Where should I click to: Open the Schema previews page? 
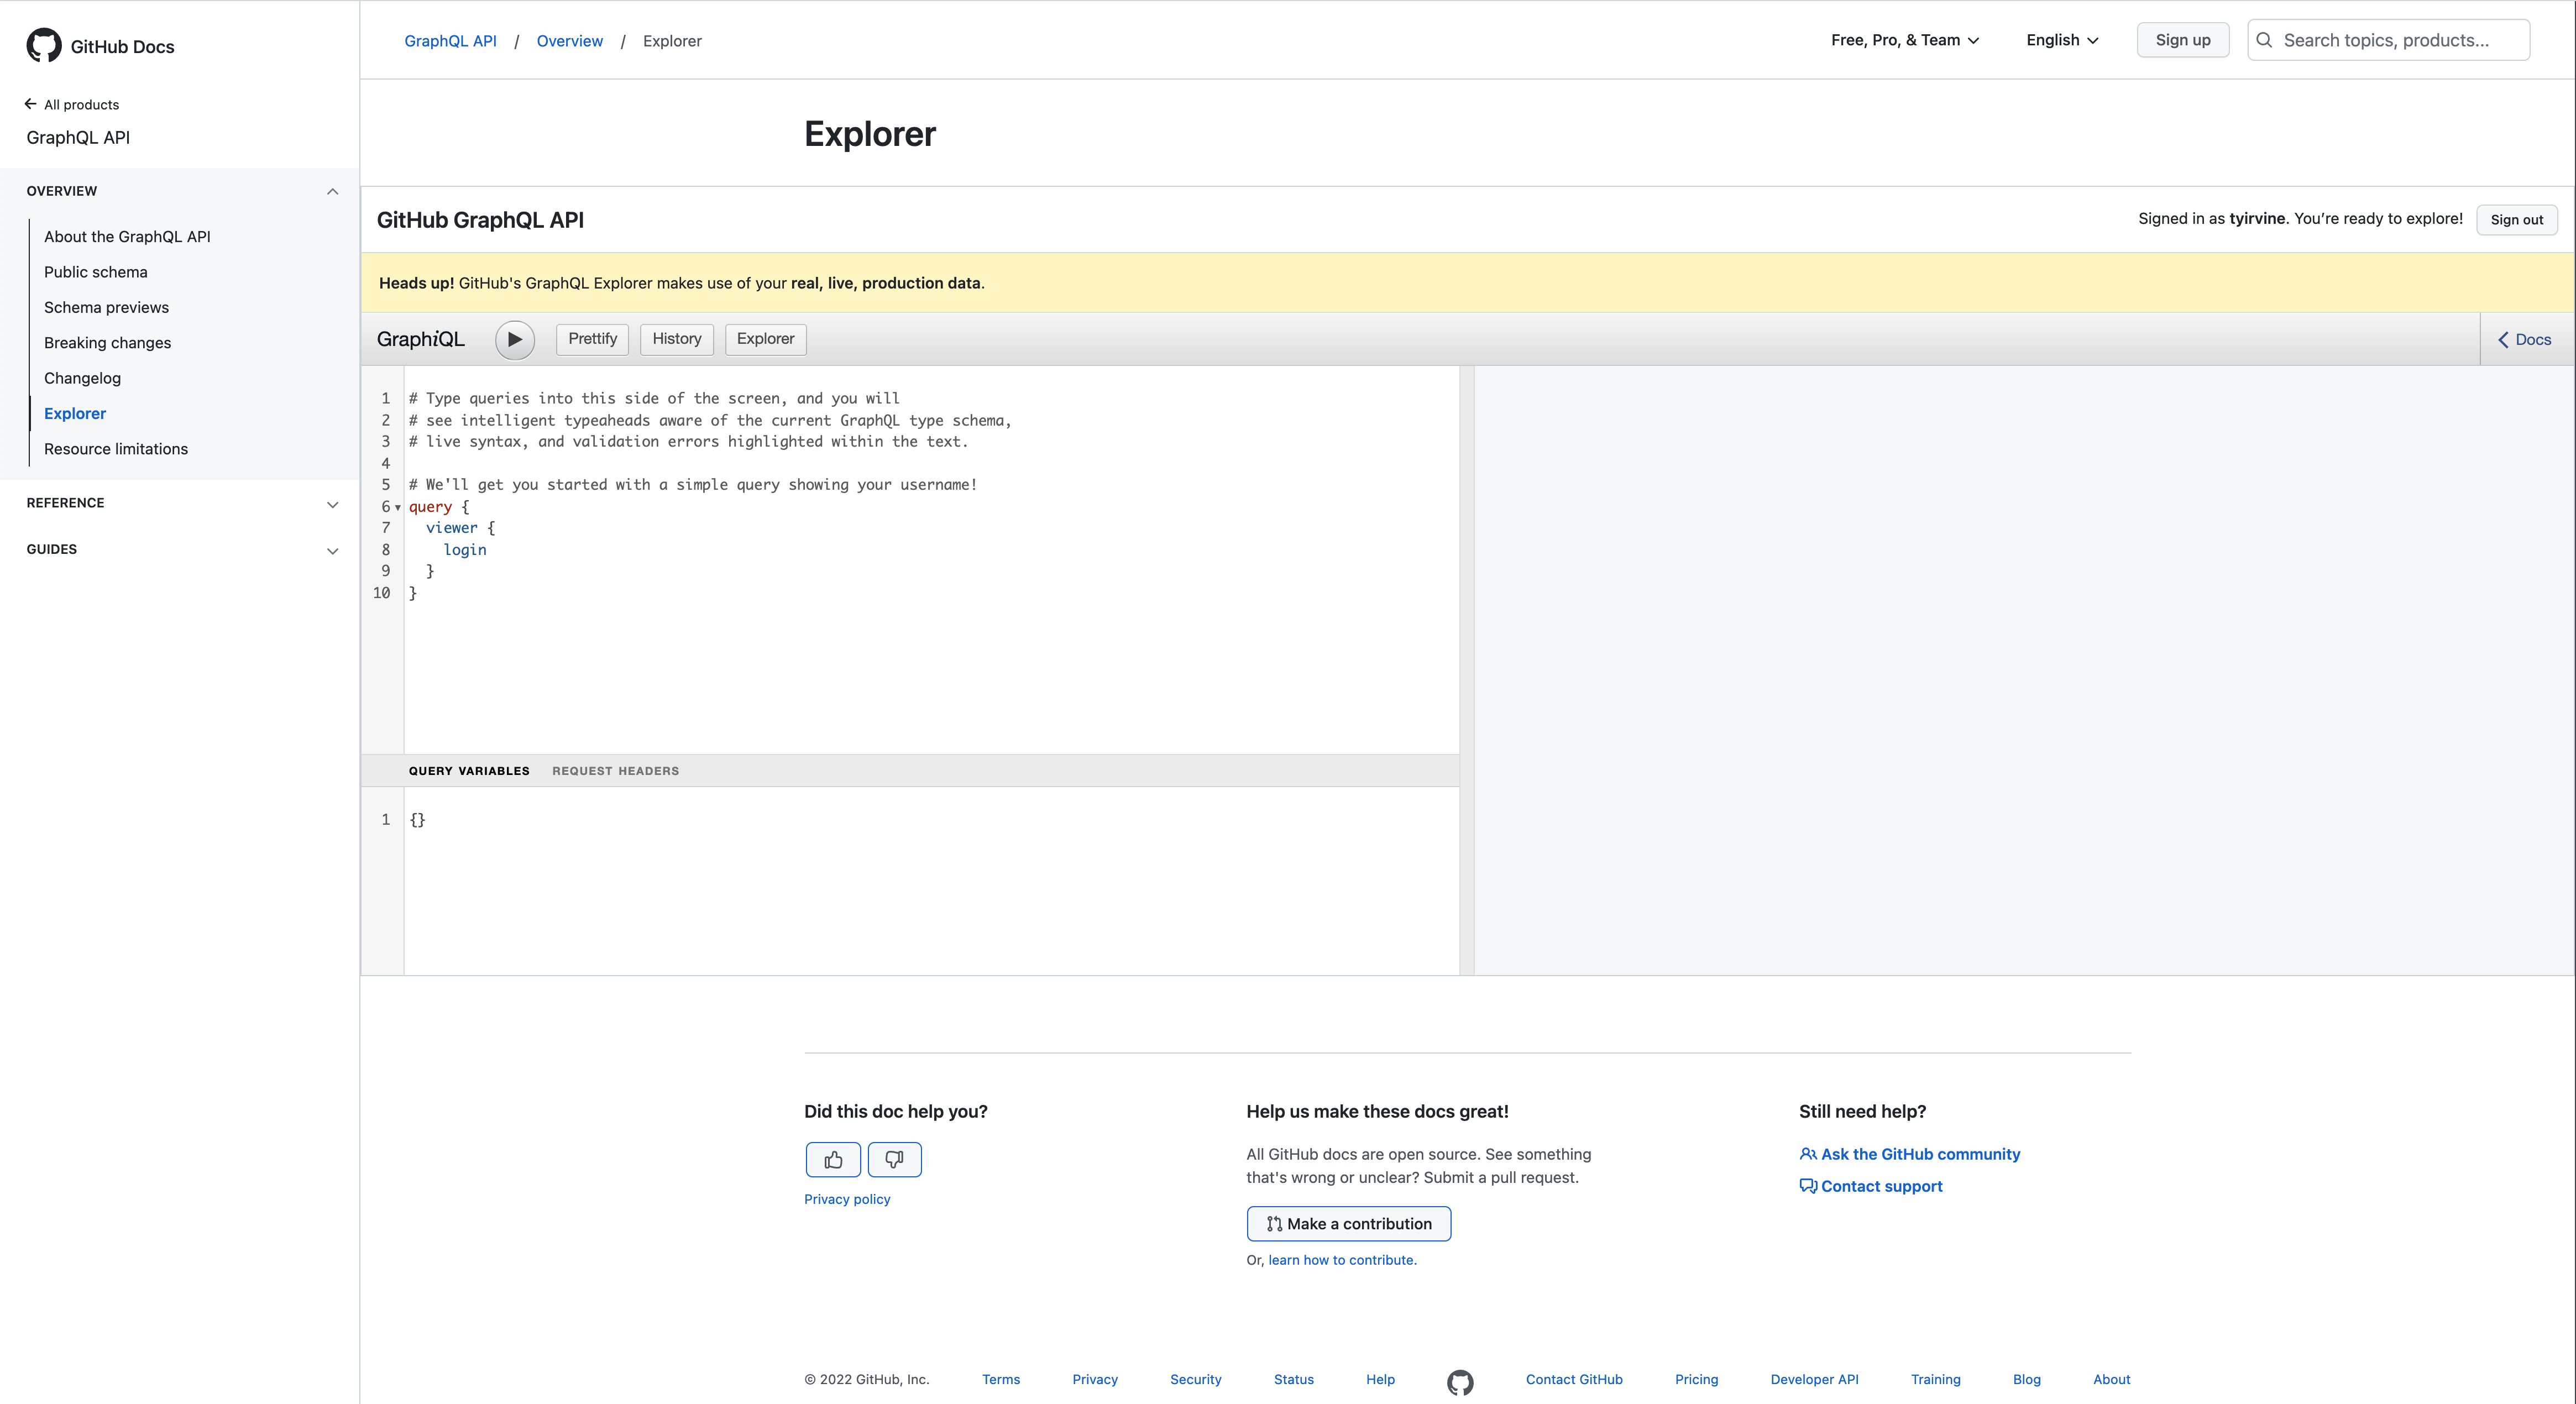pos(106,308)
